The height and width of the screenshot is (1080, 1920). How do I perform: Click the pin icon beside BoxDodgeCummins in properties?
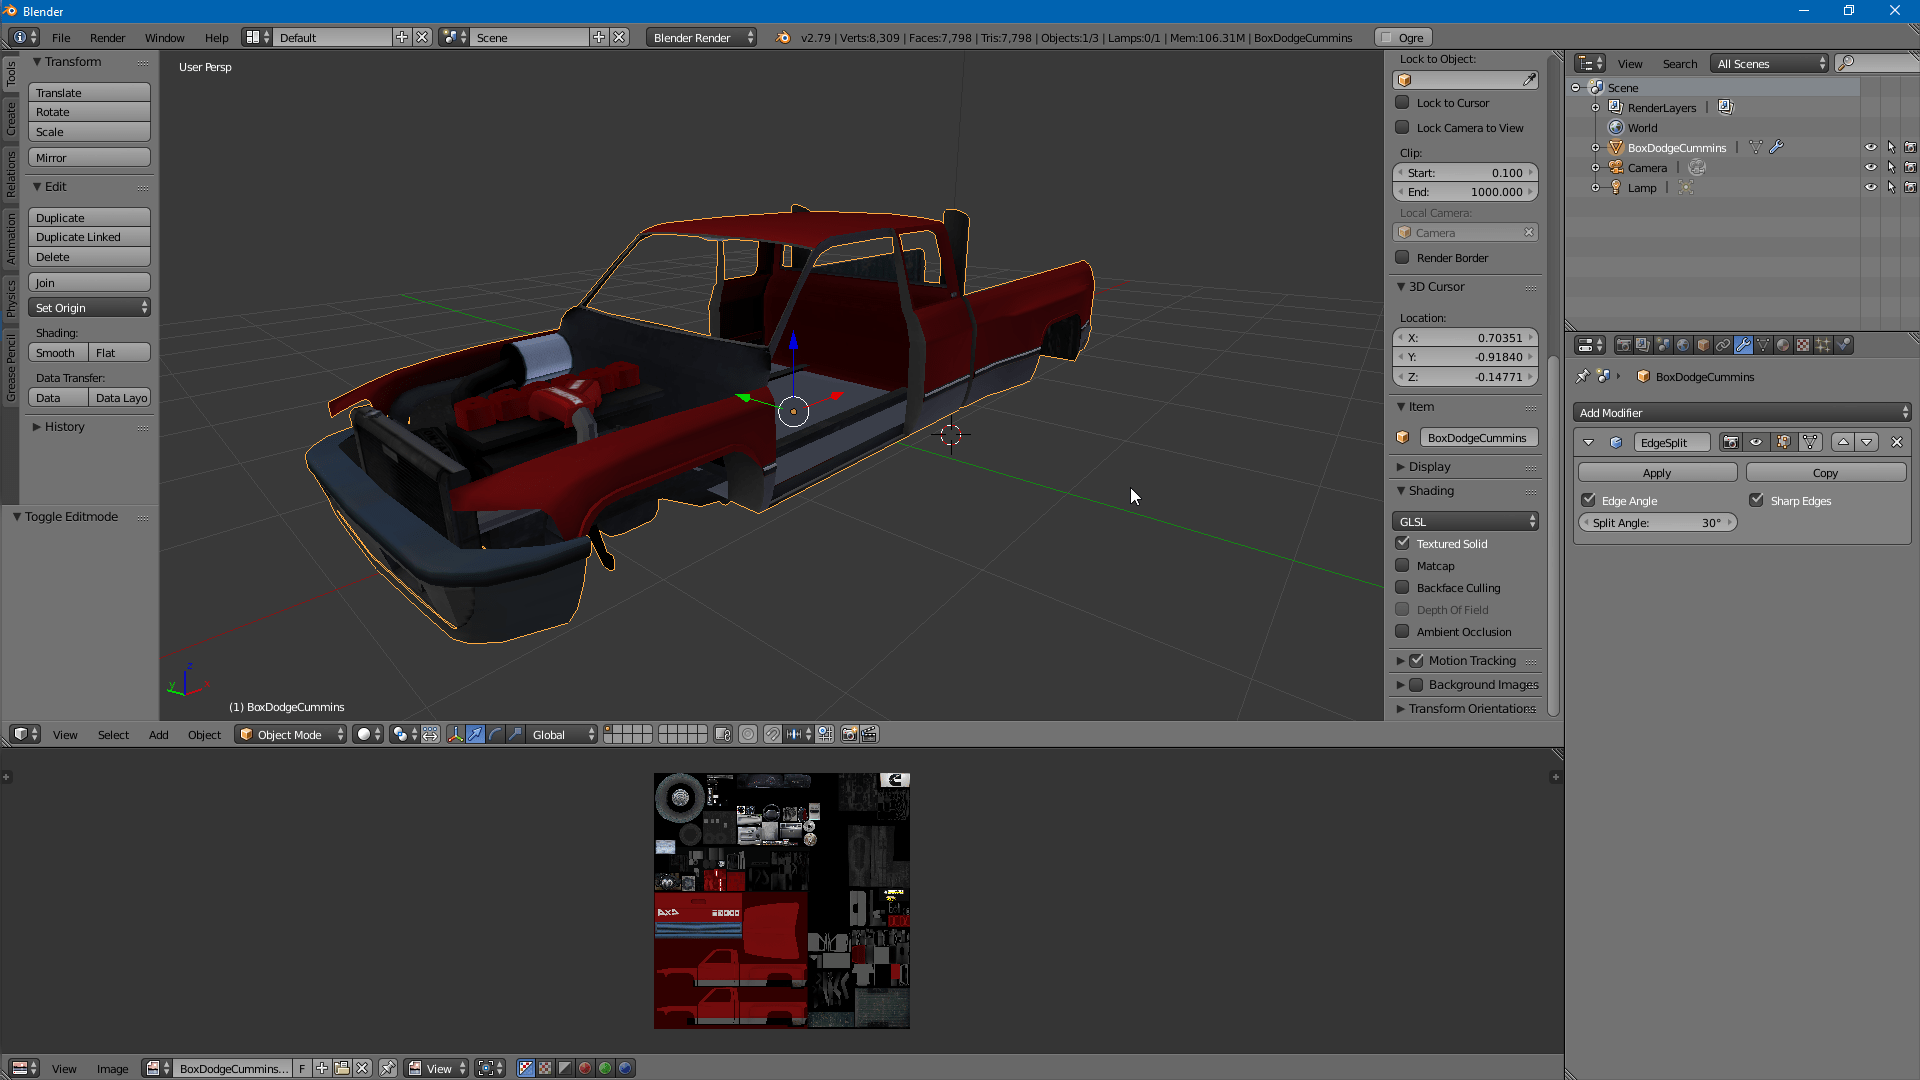tap(1582, 376)
